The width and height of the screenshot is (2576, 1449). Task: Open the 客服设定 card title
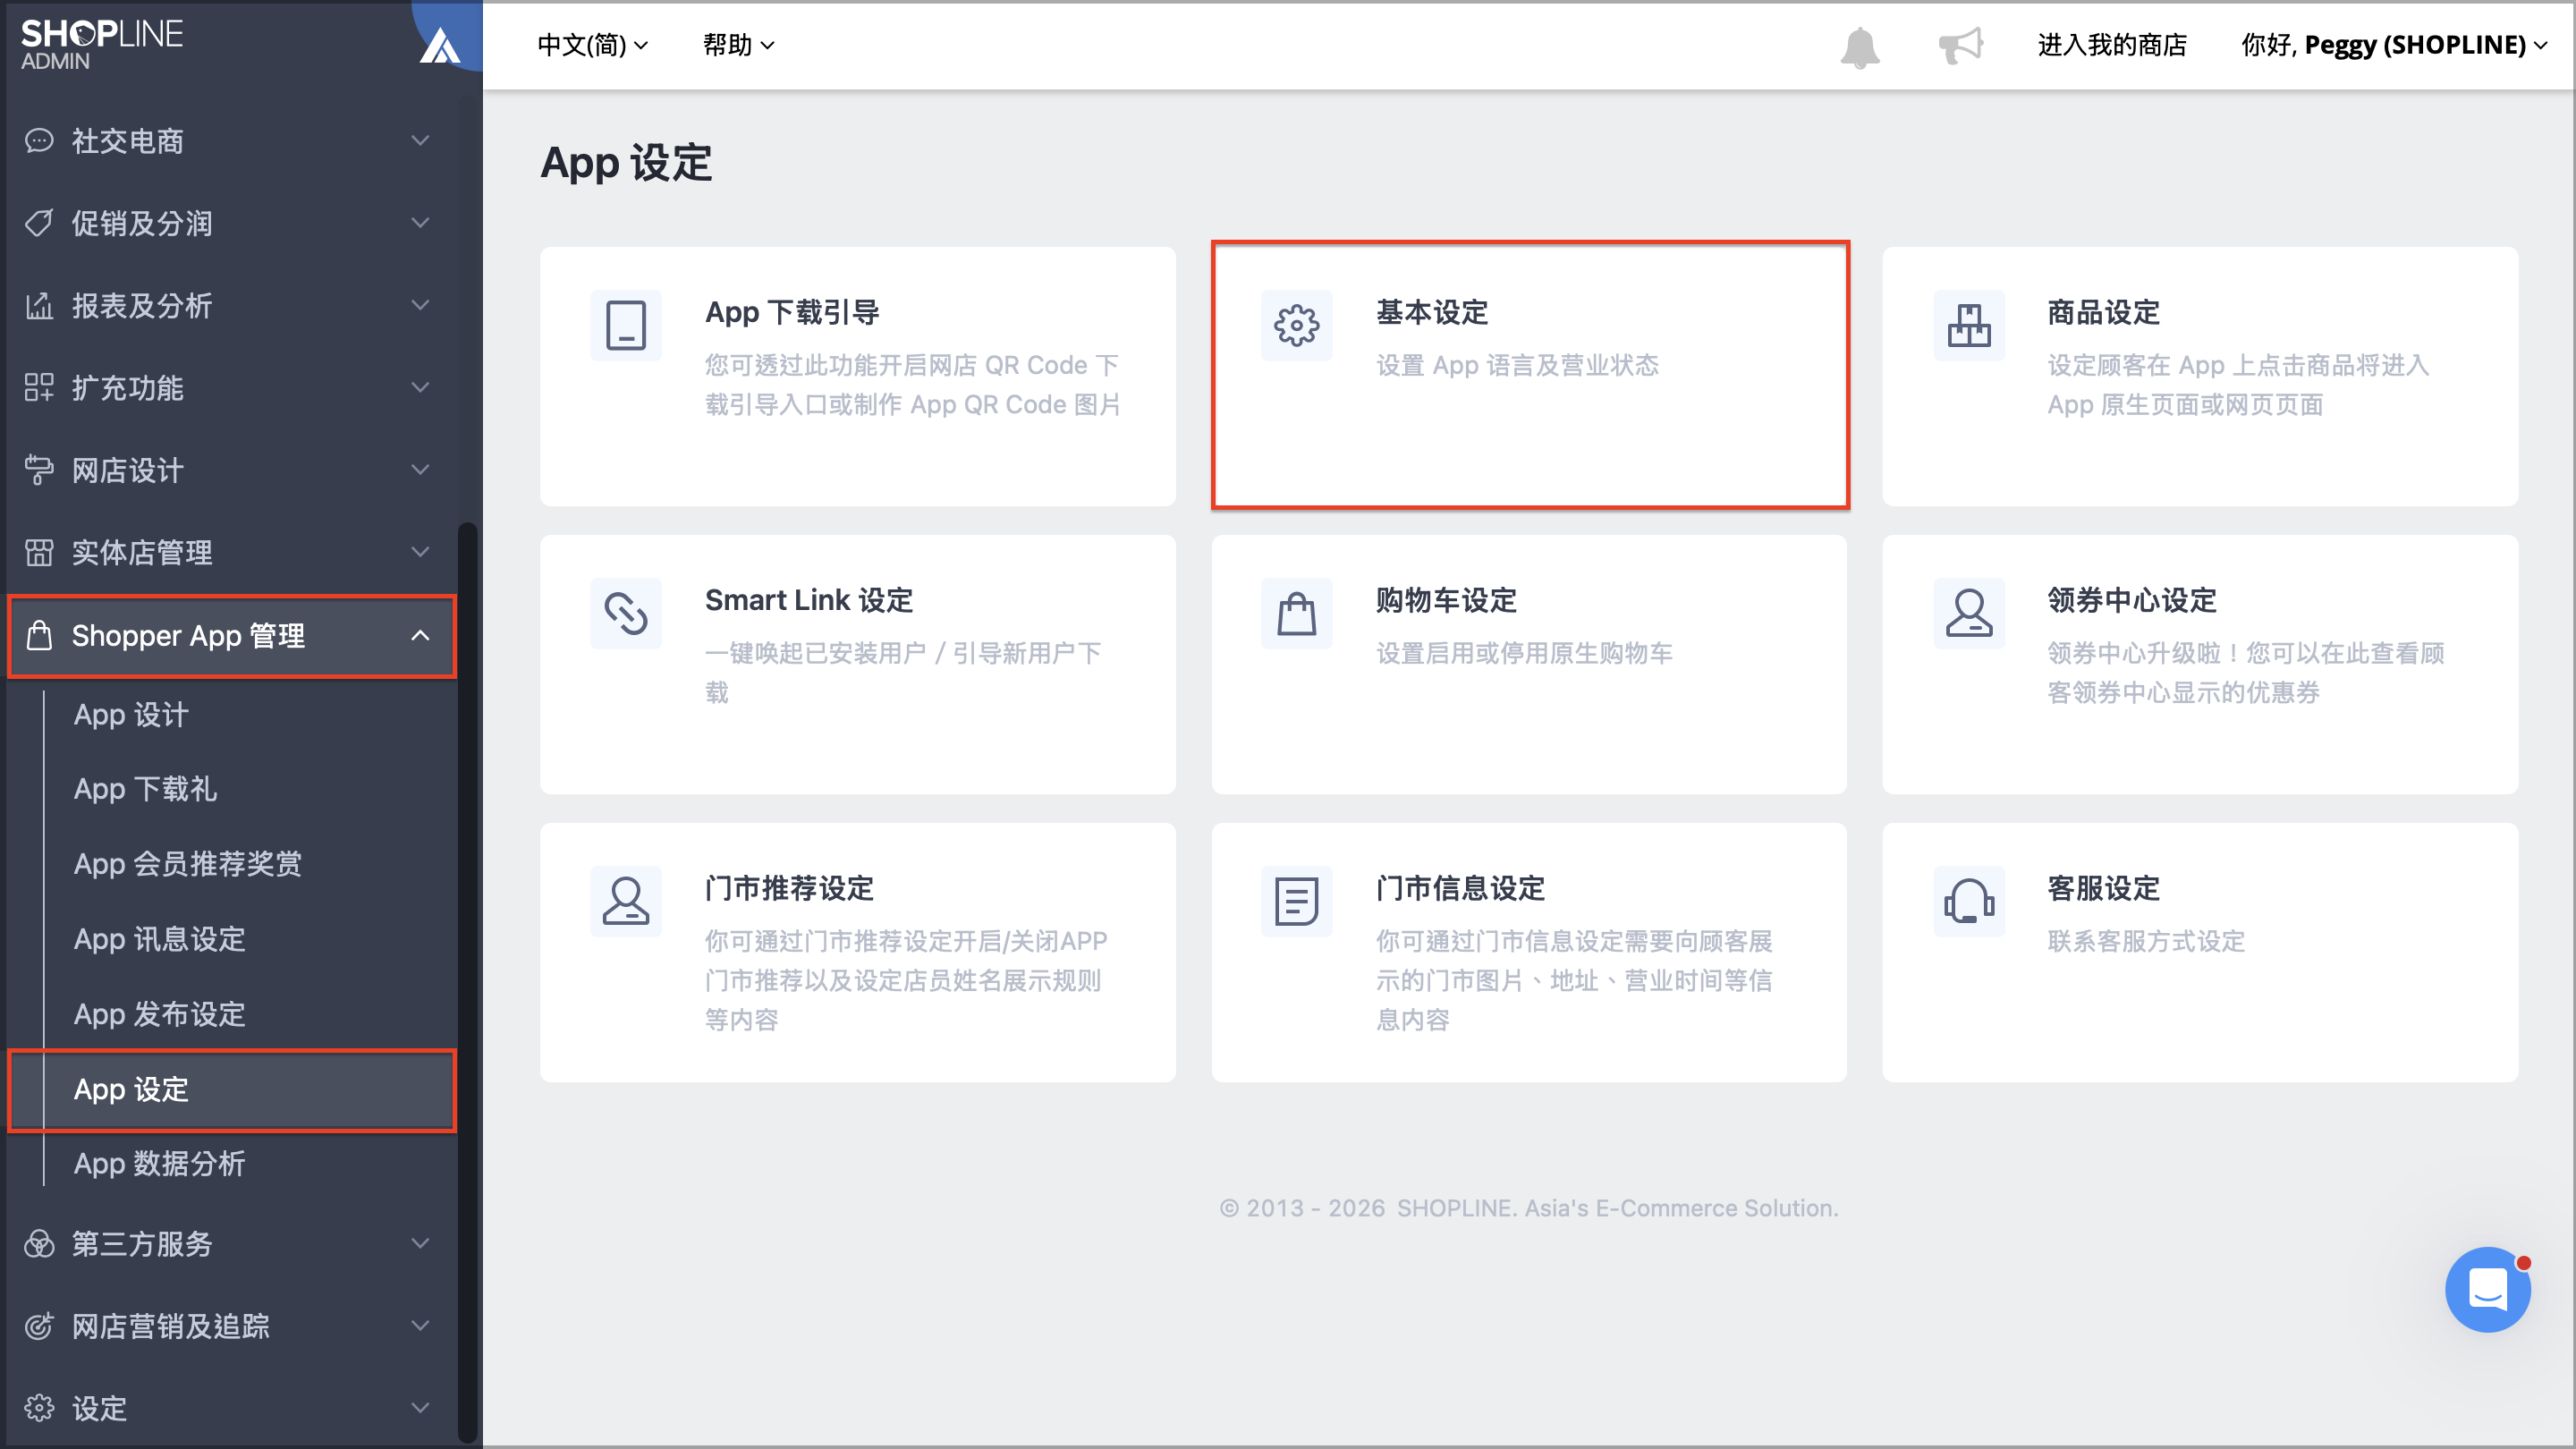click(2103, 888)
